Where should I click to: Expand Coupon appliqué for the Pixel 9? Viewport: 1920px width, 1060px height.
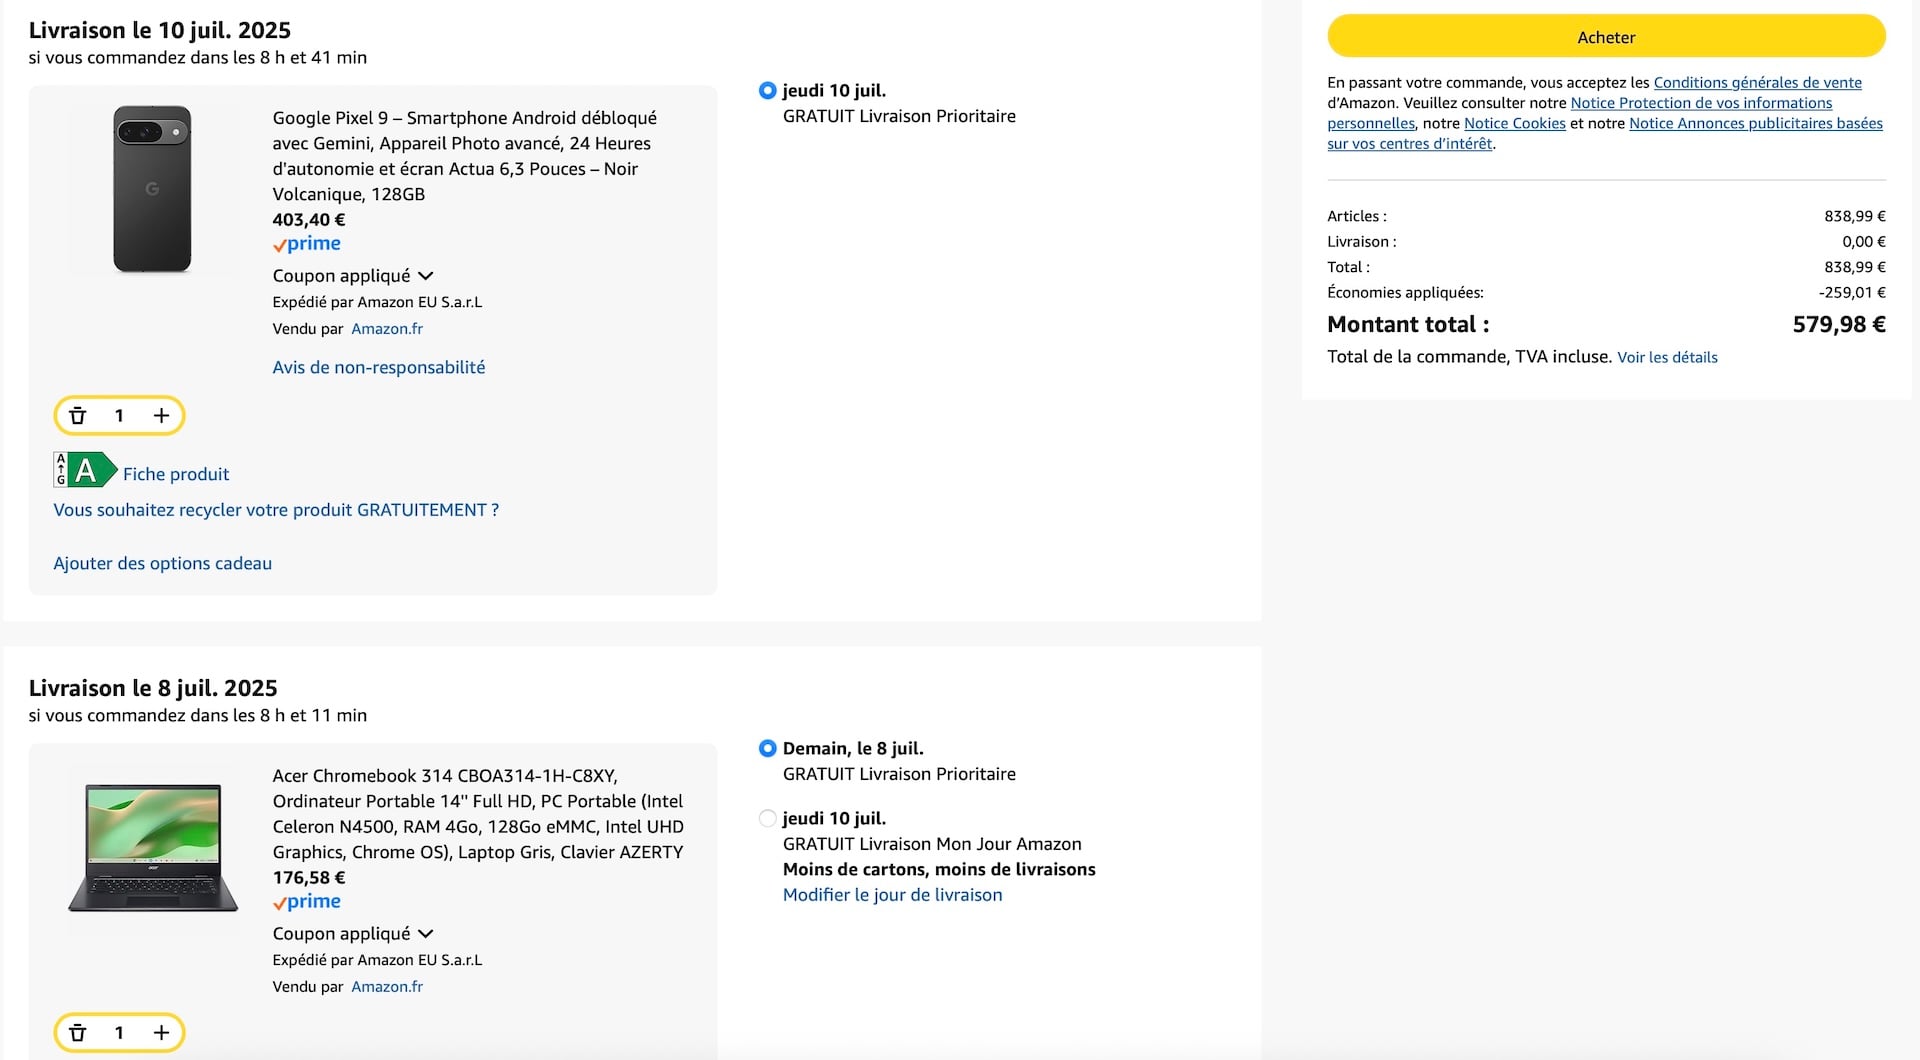(x=352, y=276)
